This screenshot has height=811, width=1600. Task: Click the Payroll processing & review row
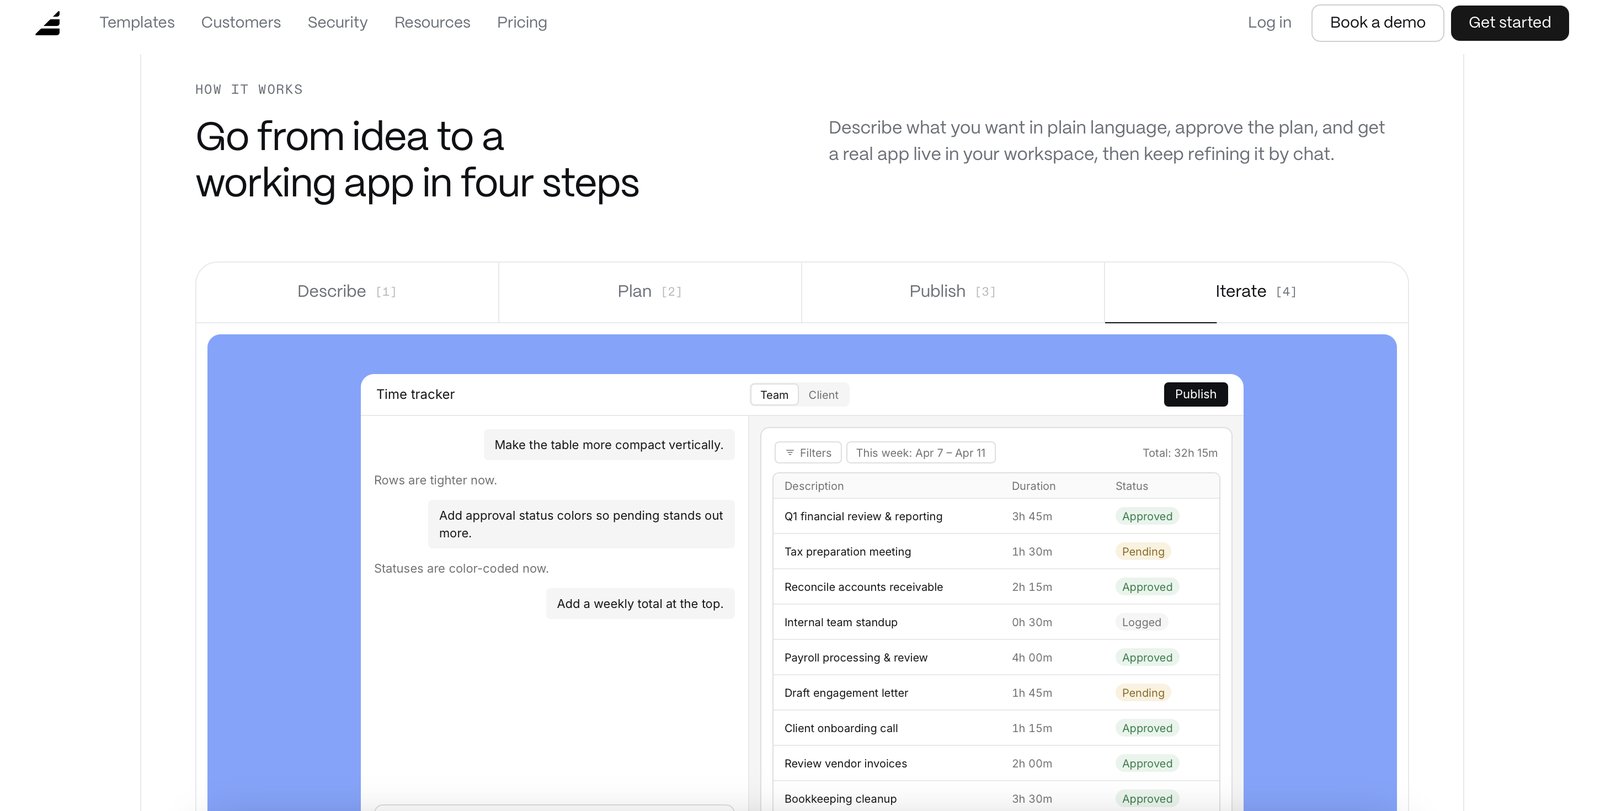[996, 658]
